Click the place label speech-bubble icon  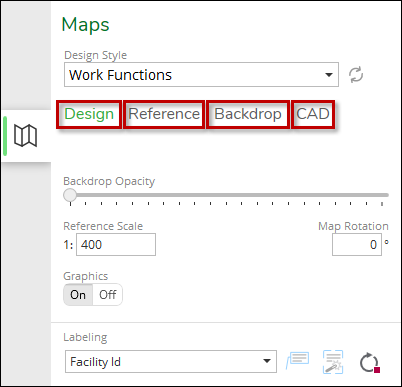pos(298,361)
